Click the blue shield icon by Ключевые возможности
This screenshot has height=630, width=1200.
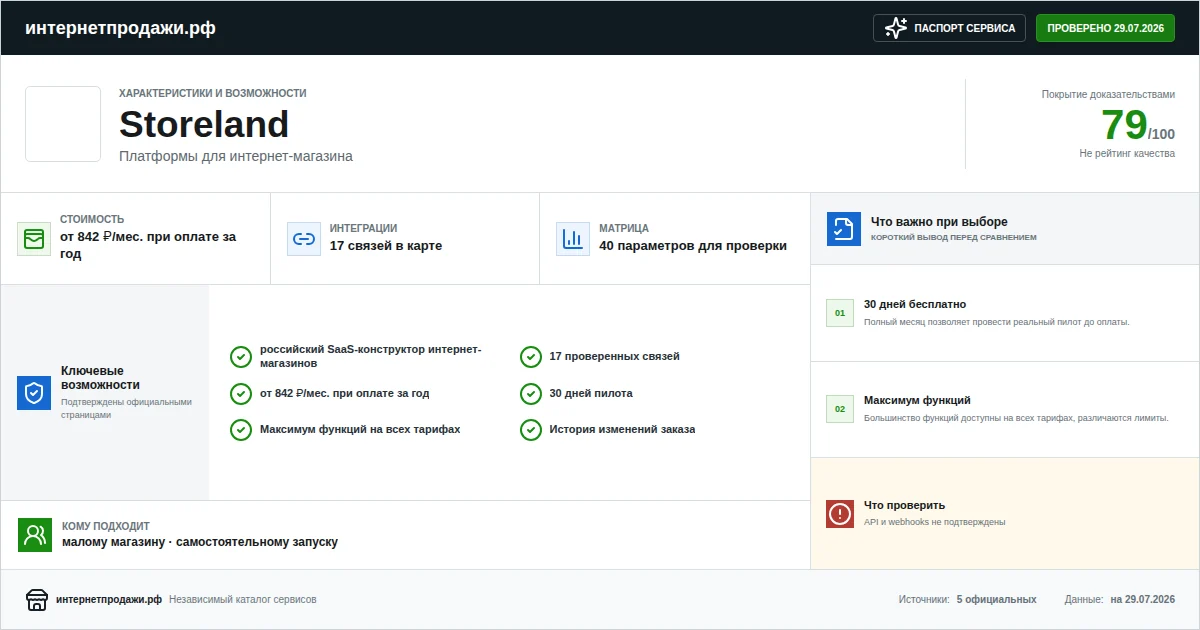coord(34,393)
